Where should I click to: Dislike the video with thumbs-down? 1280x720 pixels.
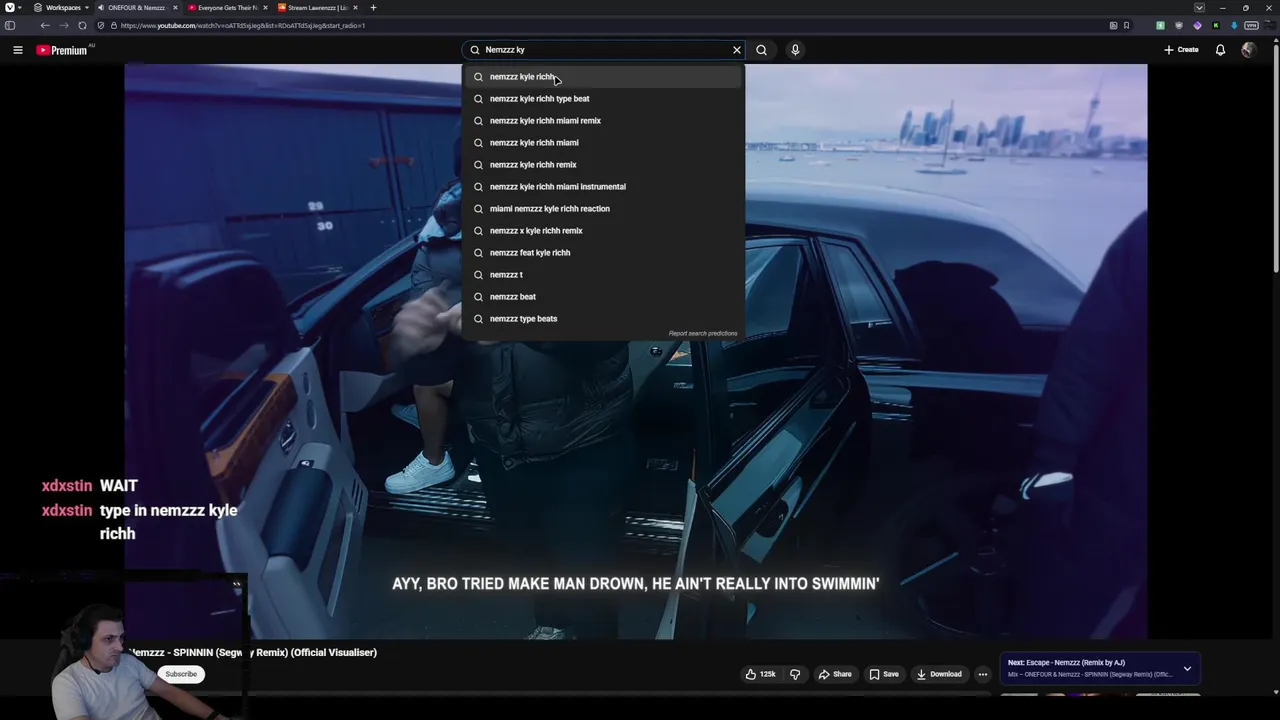pos(795,674)
